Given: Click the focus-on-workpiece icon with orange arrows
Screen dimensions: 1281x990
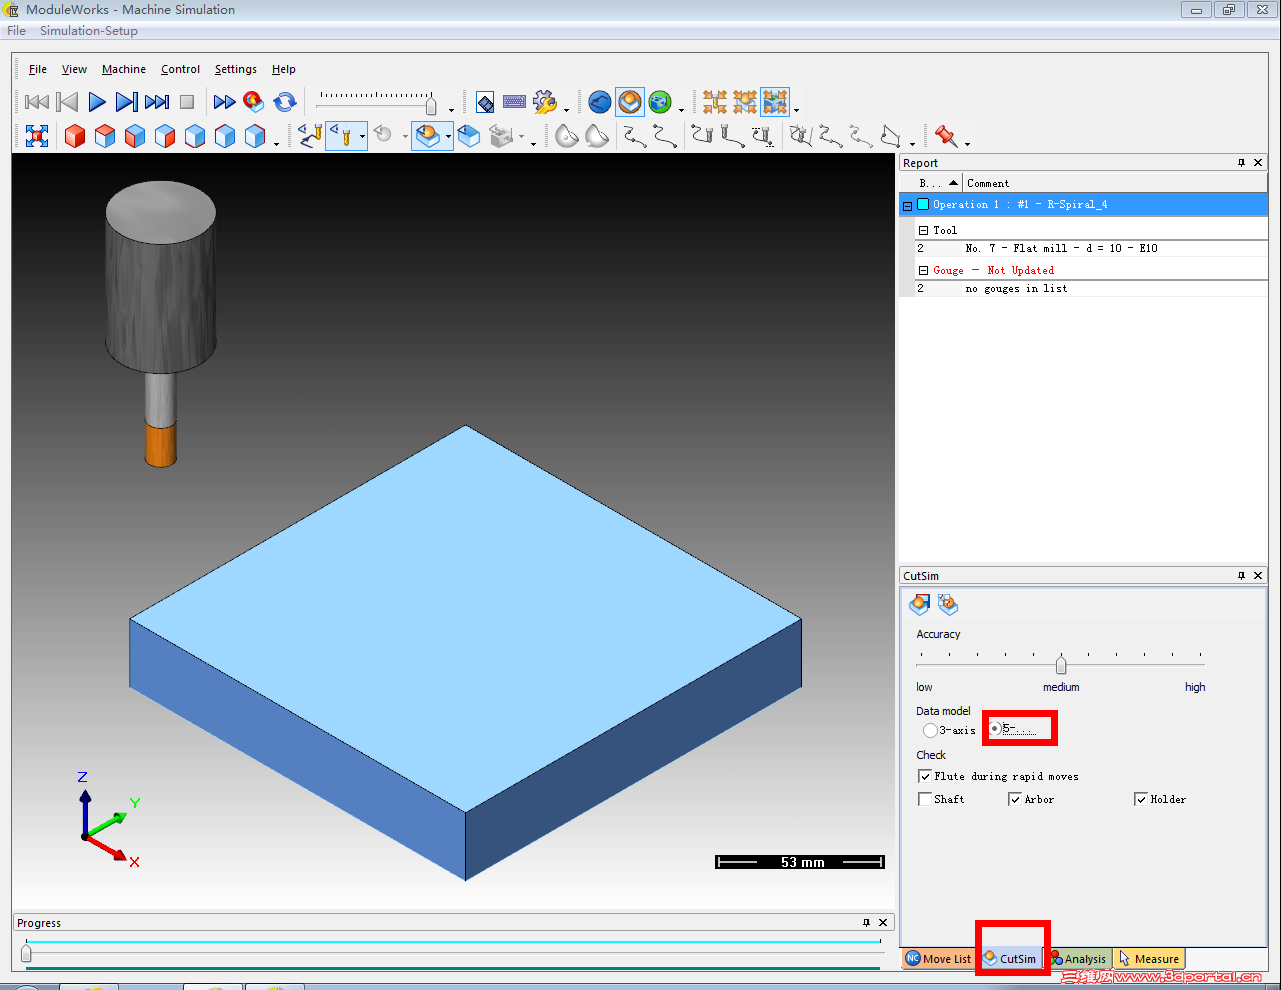Looking at the screenshot, I should (x=745, y=102).
